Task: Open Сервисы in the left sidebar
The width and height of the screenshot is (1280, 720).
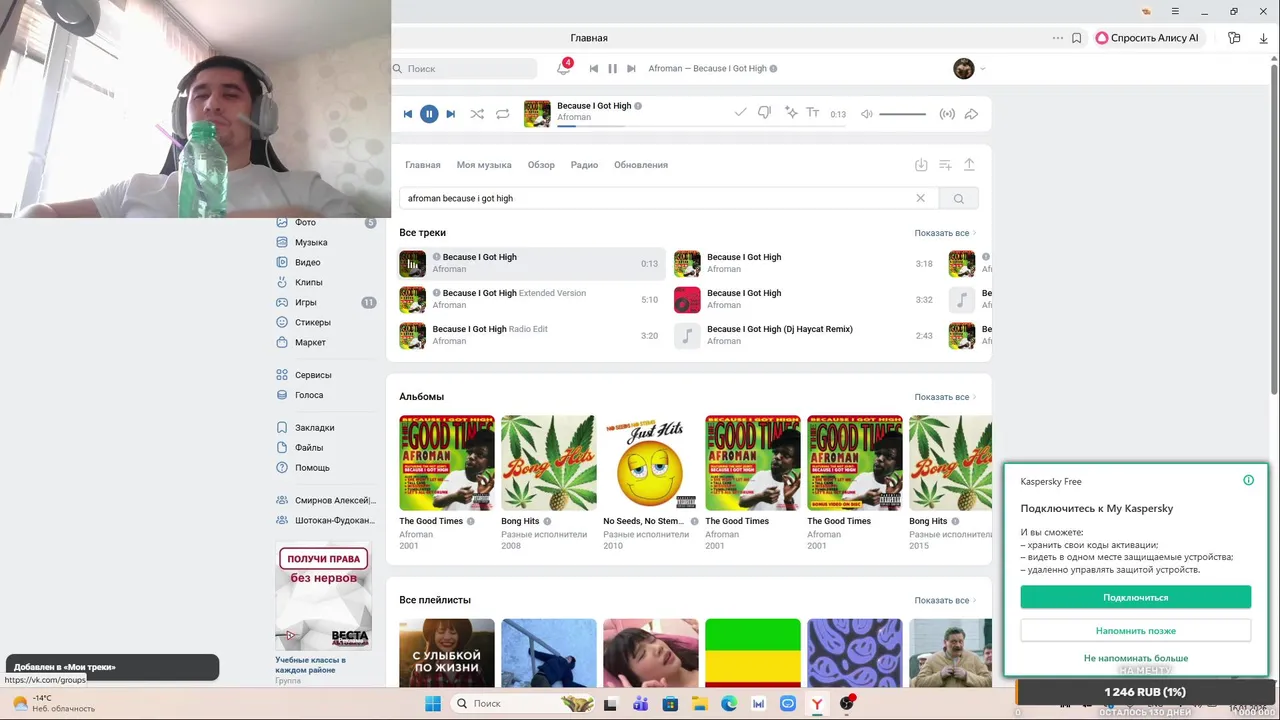Action: pyautogui.click(x=313, y=375)
